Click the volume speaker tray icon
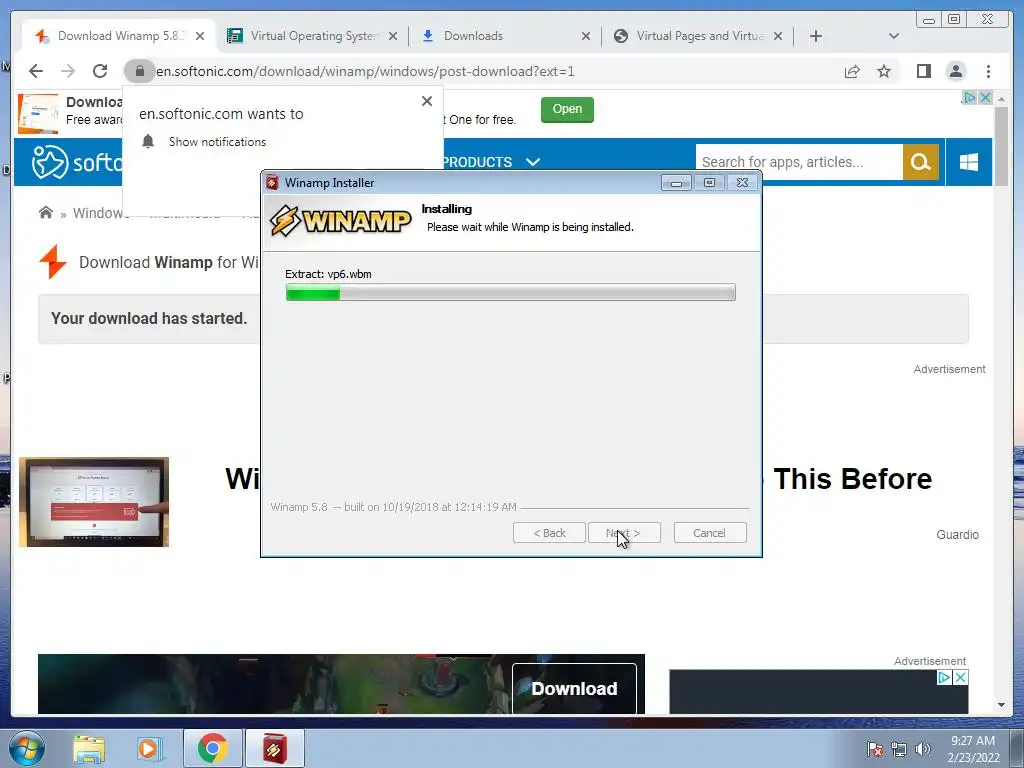This screenshot has width=1024, height=768. [x=922, y=749]
